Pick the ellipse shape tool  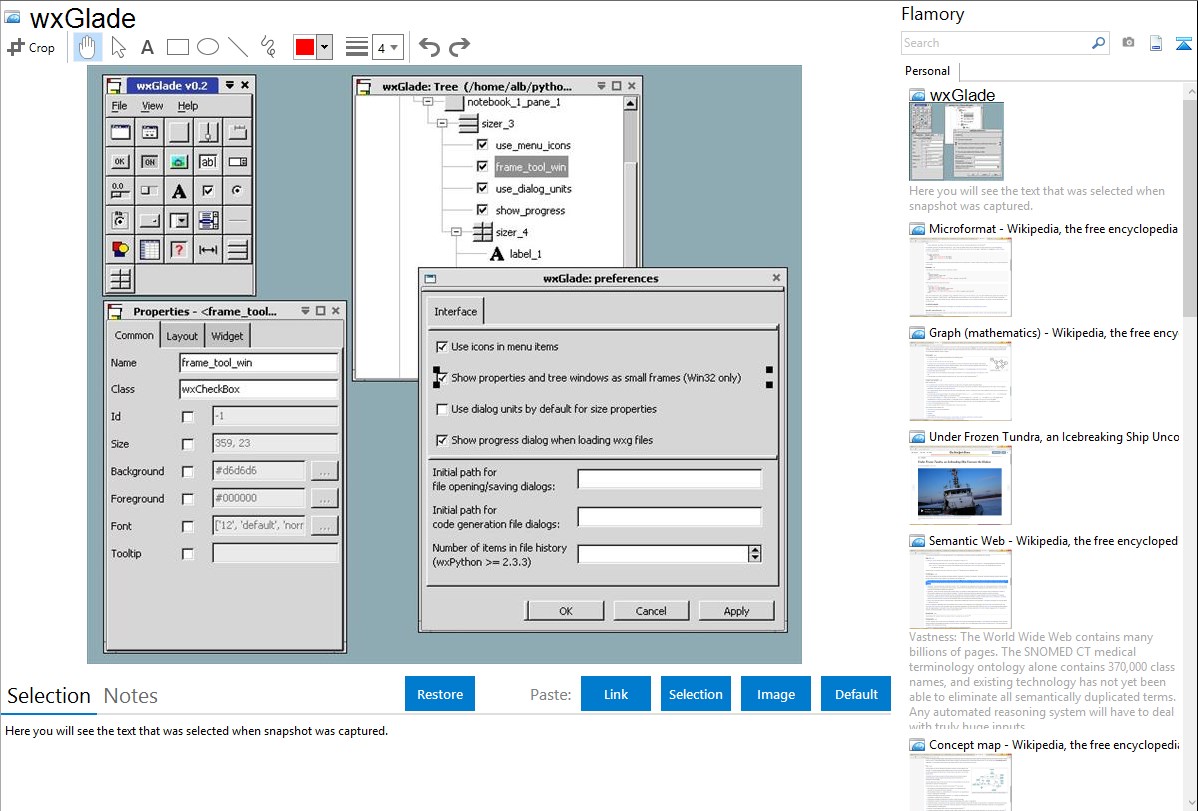click(x=208, y=47)
